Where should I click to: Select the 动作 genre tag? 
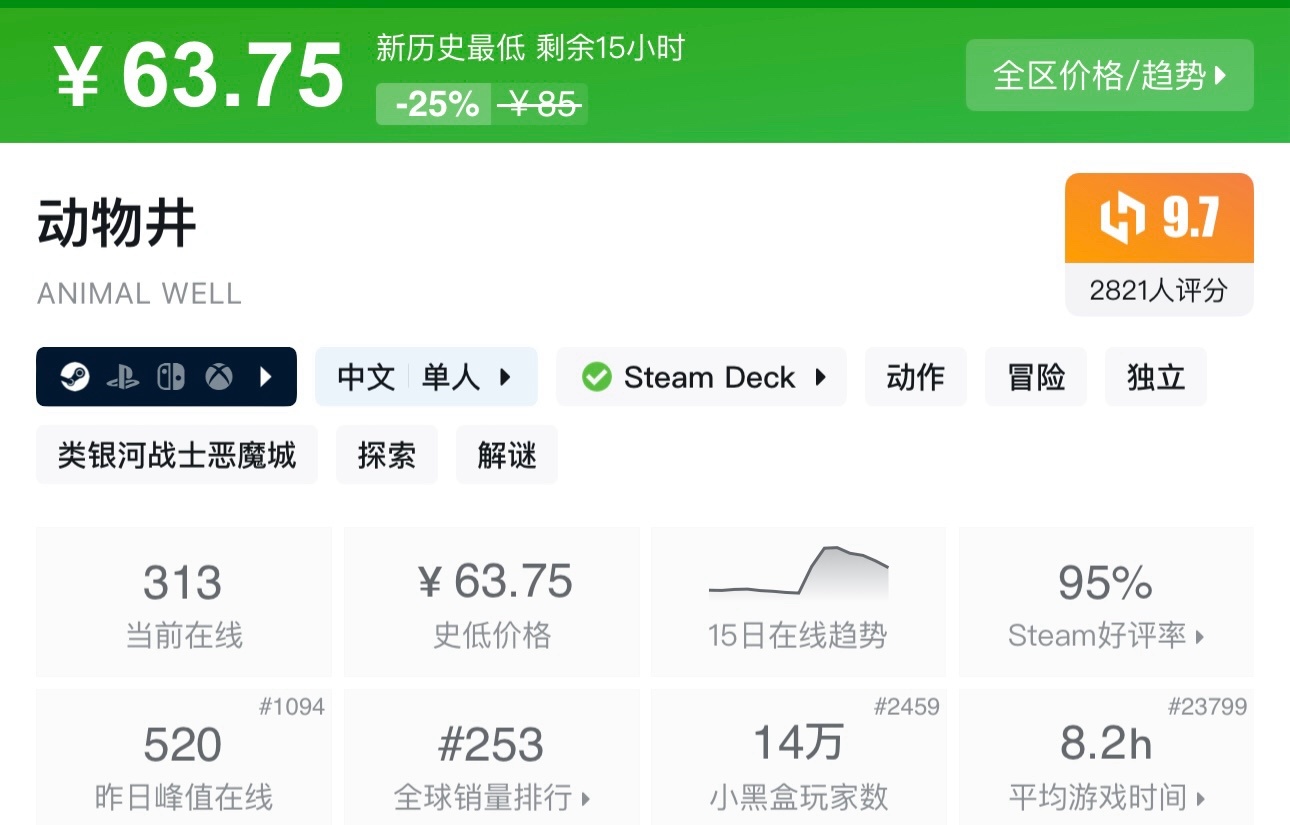(915, 377)
